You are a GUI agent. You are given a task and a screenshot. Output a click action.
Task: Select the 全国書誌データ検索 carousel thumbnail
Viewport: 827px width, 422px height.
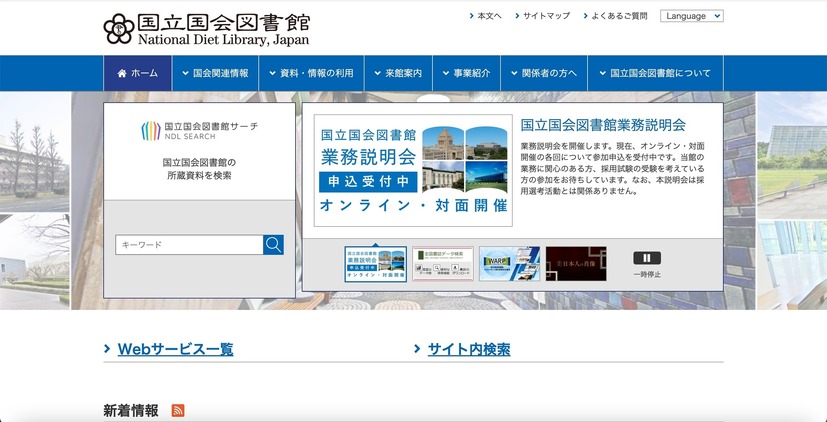pos(443,264)
